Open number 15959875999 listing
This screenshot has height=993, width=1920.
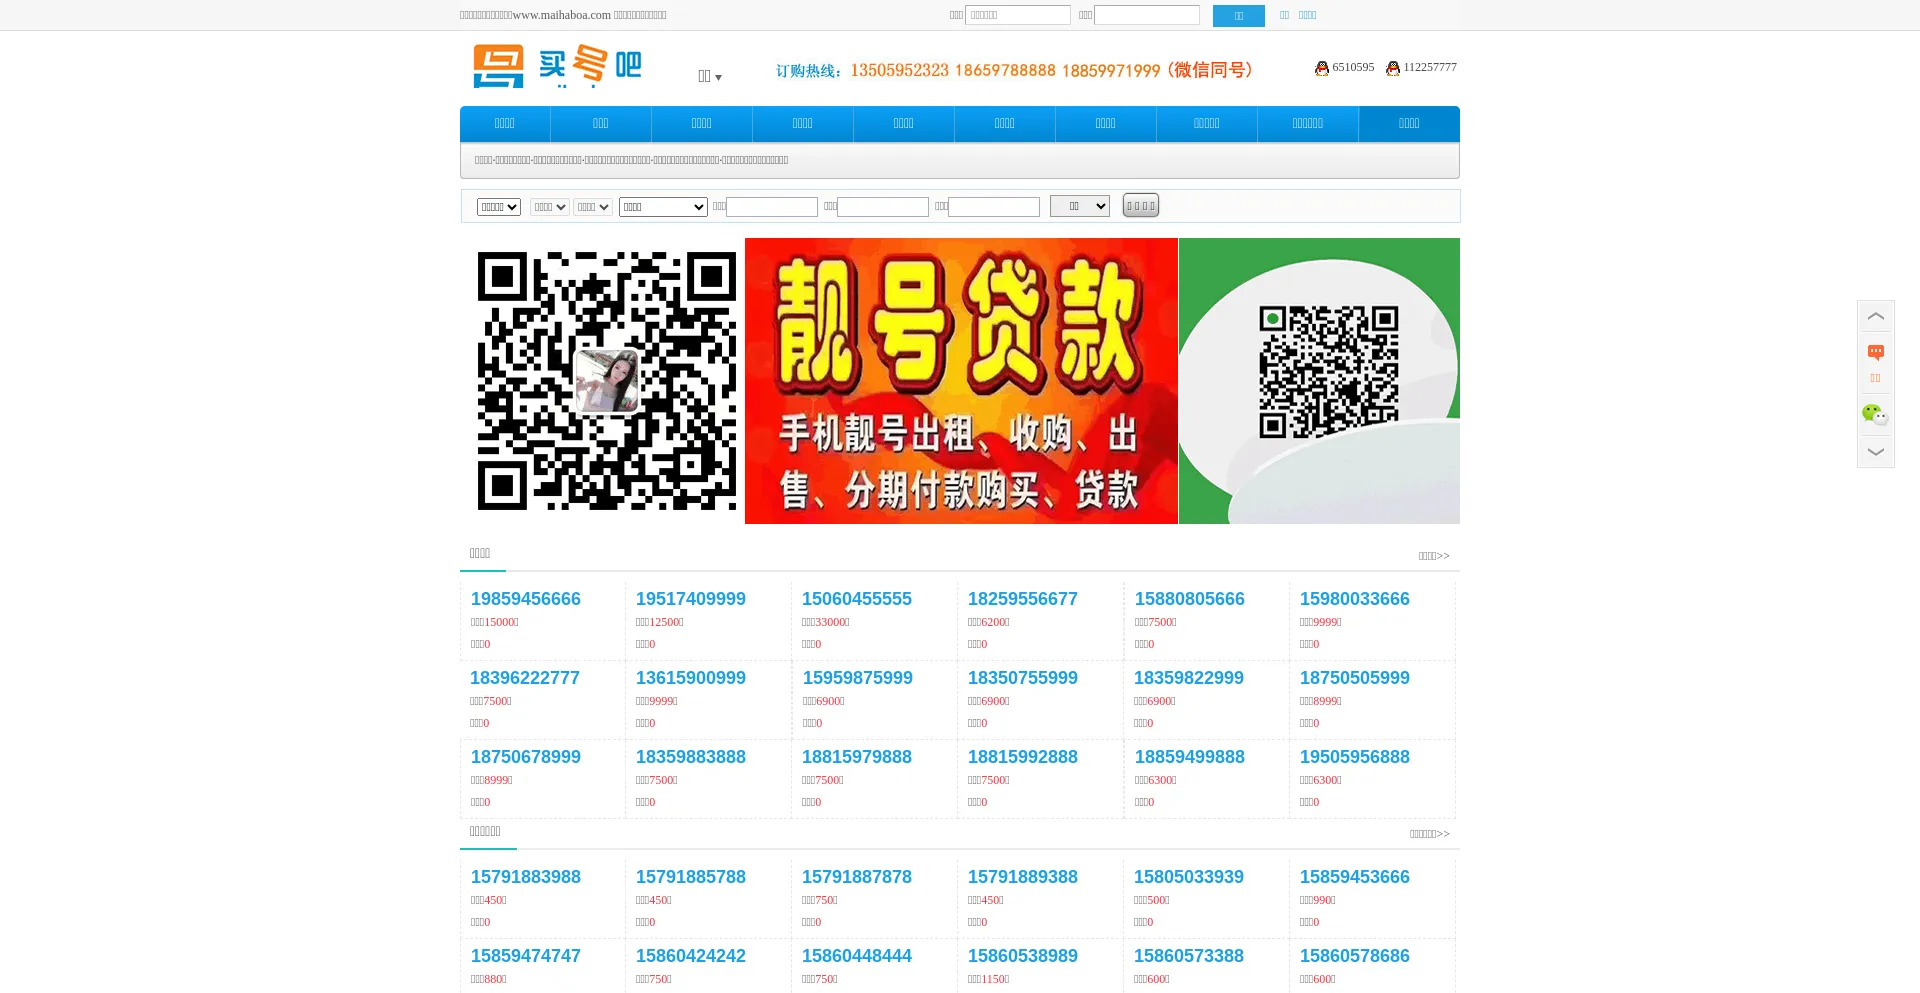[x=858, y=678]
